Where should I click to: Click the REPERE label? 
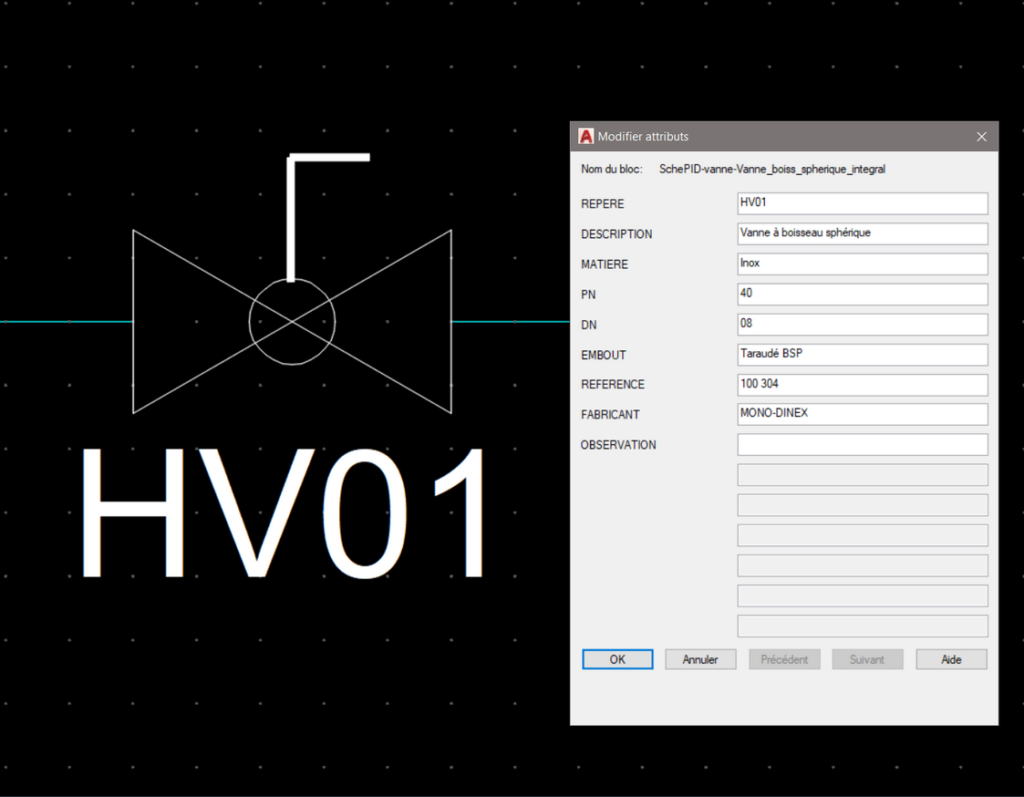[x=602, y=204]
